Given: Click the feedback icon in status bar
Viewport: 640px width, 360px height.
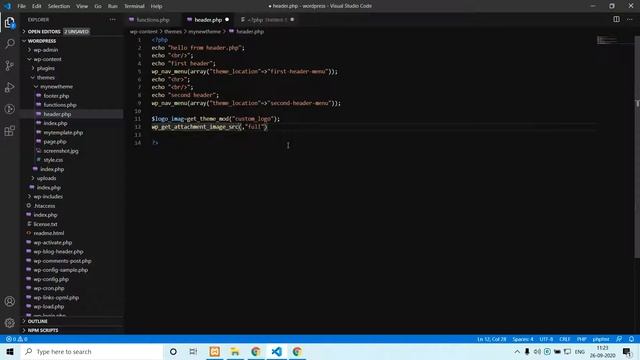Looking at the screenshot, I should point(619,339).
